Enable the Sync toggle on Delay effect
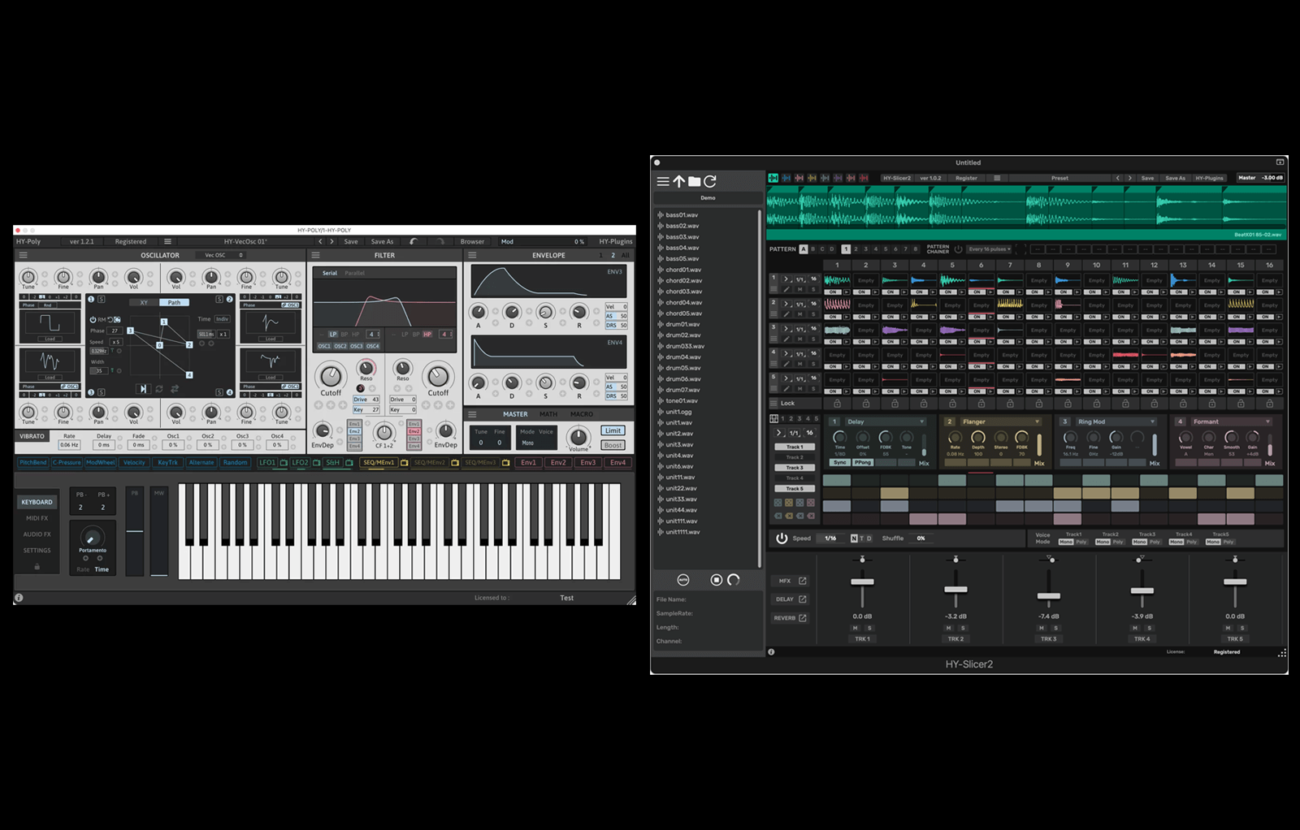Screen dimensions: 1300x830 (840, 463)
